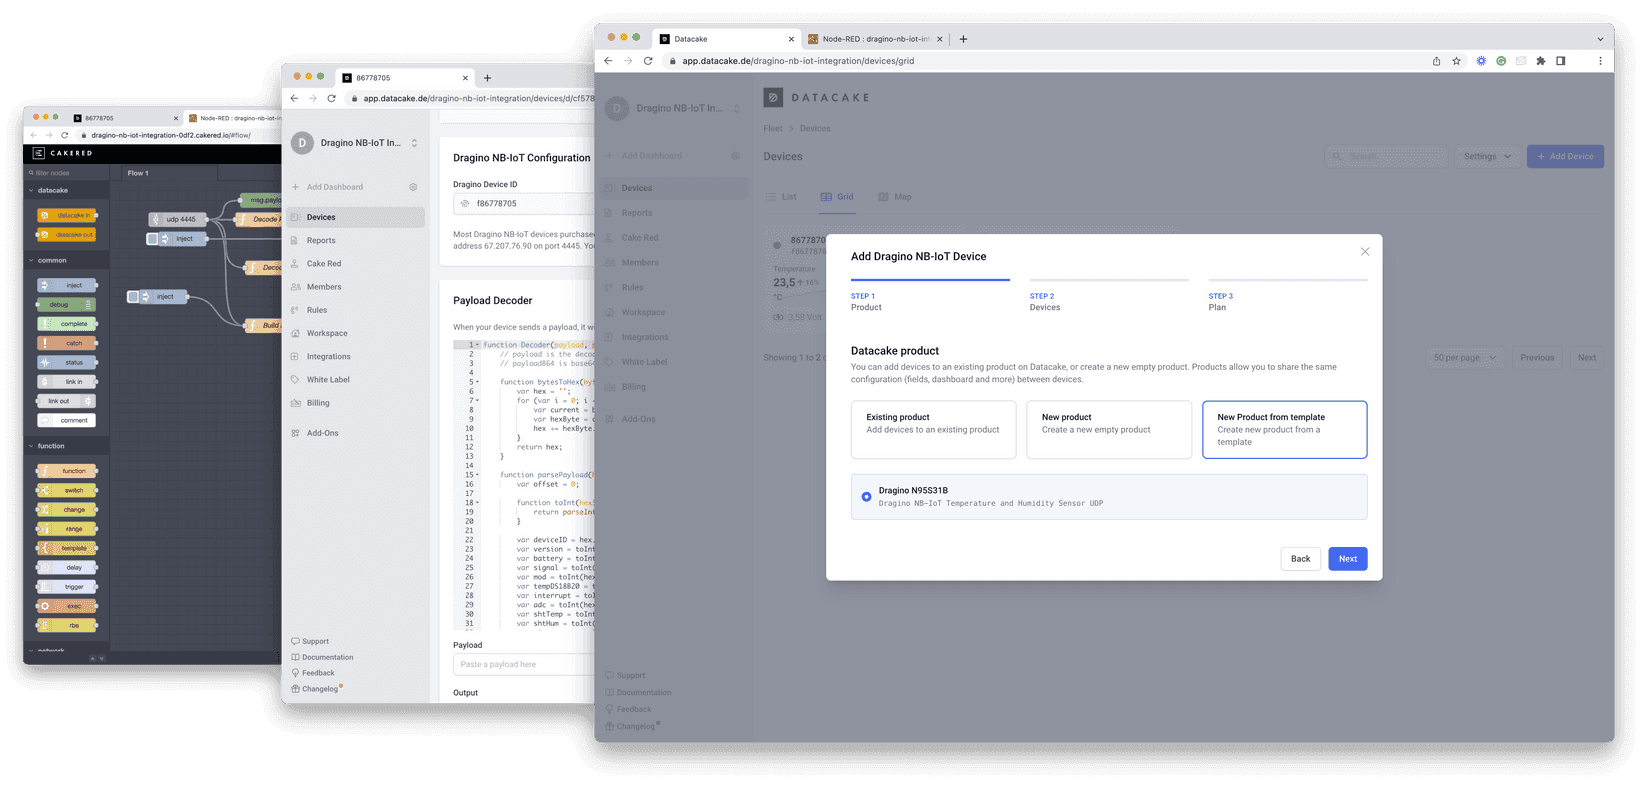
Task: Select the catch node in Node-RED palette
Action: point(67,343)
